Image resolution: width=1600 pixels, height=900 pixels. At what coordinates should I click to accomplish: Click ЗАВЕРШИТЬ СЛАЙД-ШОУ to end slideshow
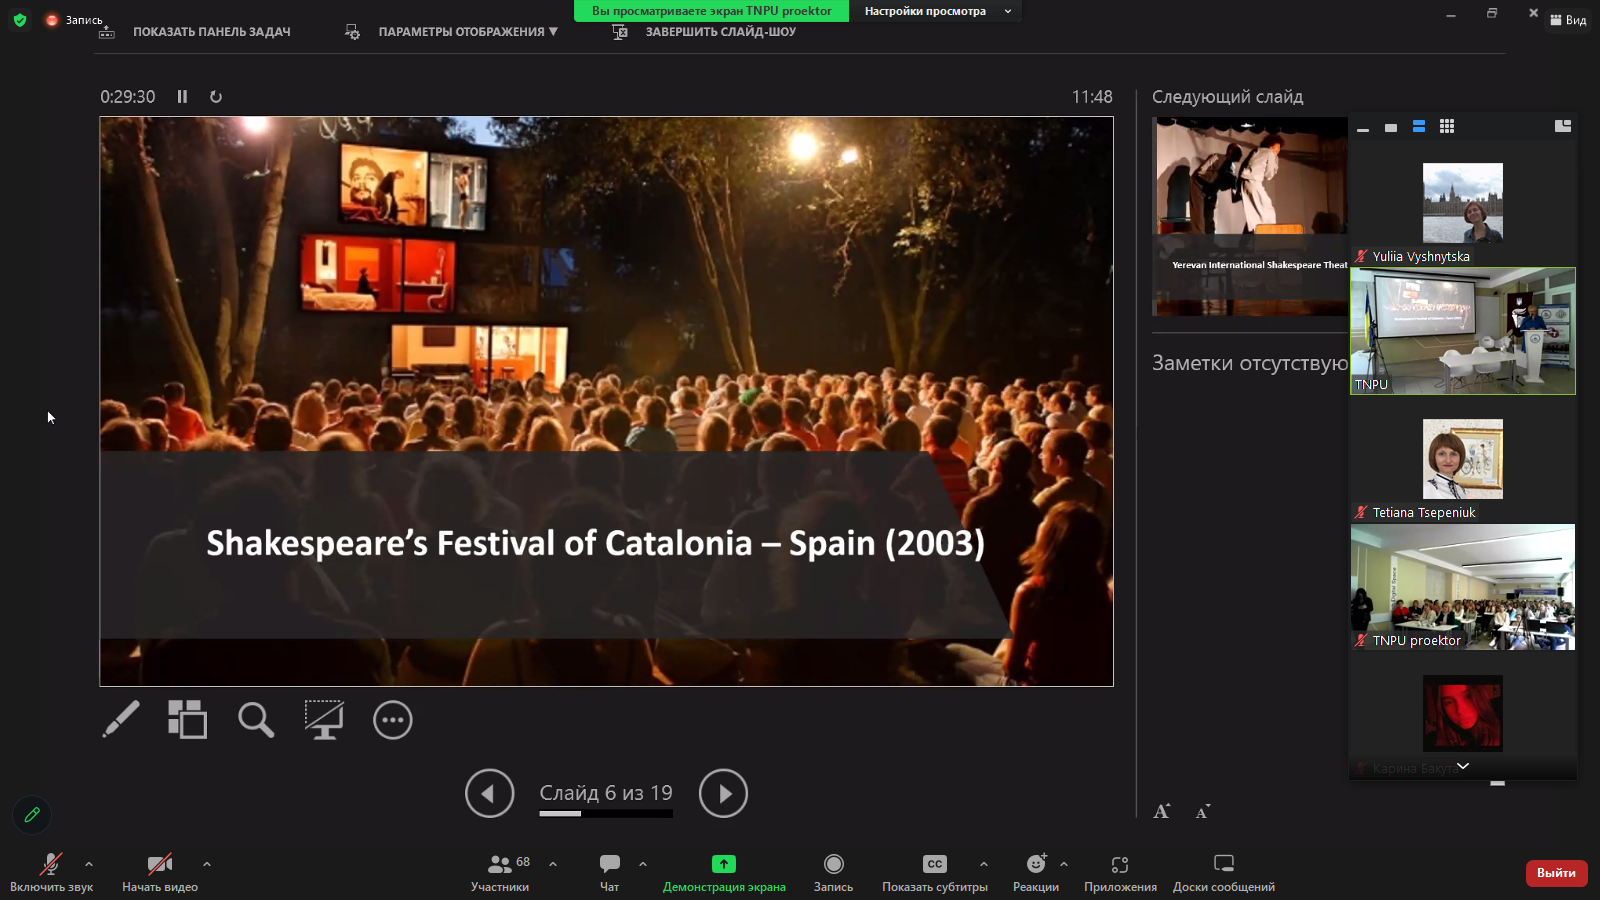[x=720, y=32]
